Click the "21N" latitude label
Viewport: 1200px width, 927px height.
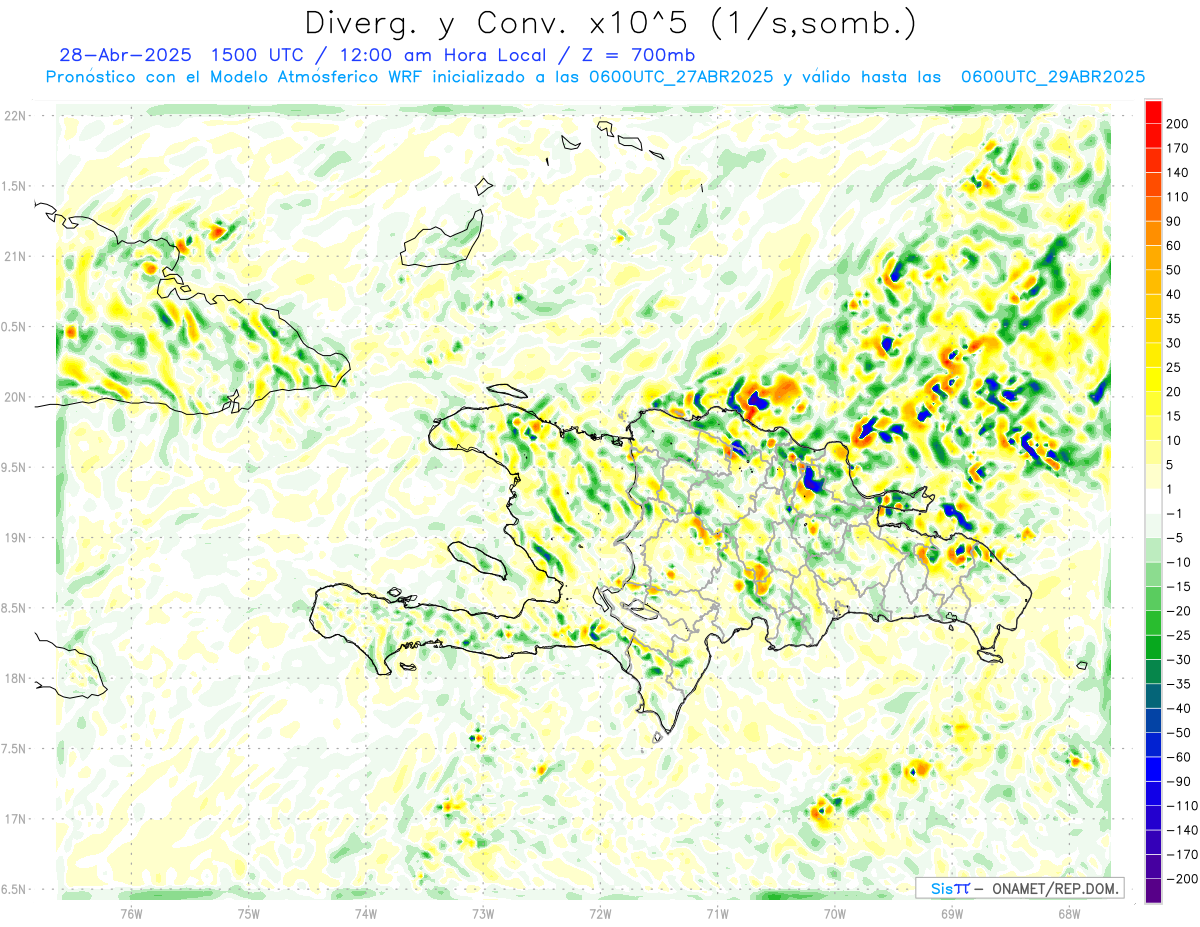(x=15, y=256)
